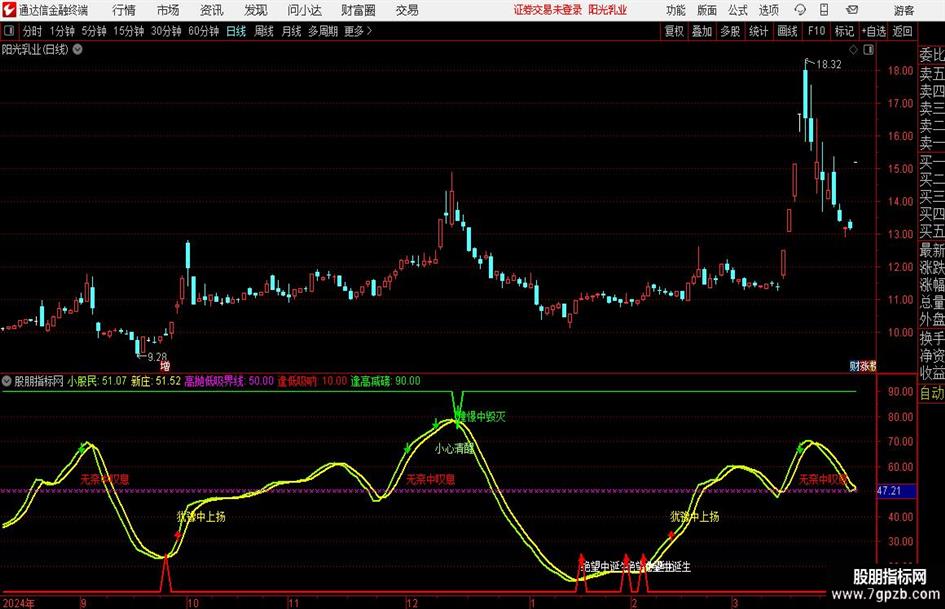945x609 pixels.
Task: Click the 画线 drawing toolbar button
Action: (787, 31)
